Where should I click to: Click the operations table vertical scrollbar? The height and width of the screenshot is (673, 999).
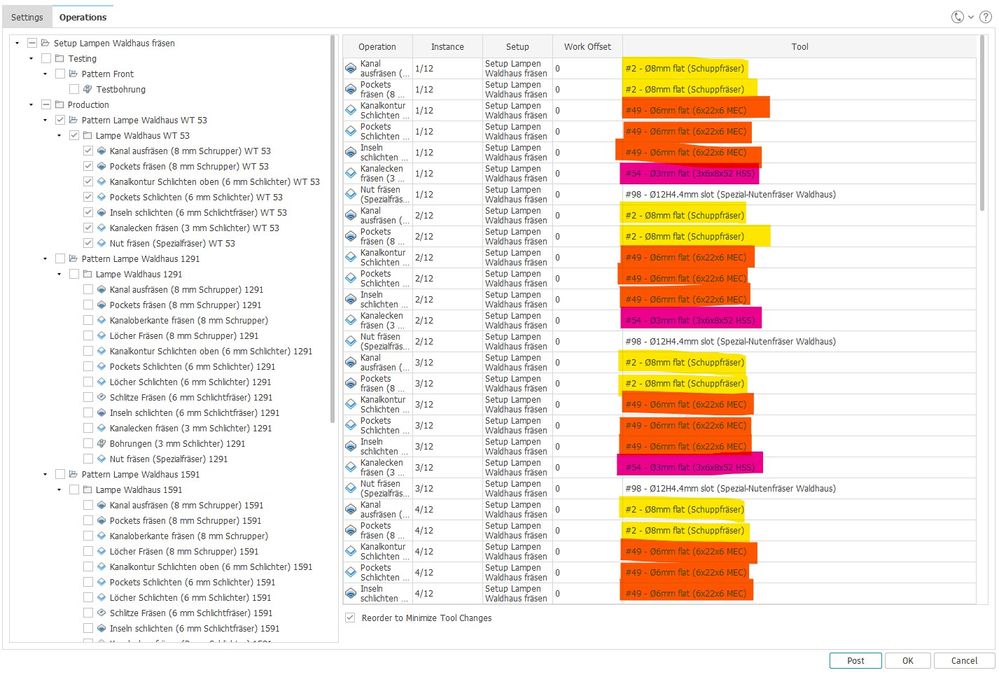(982, 124)
